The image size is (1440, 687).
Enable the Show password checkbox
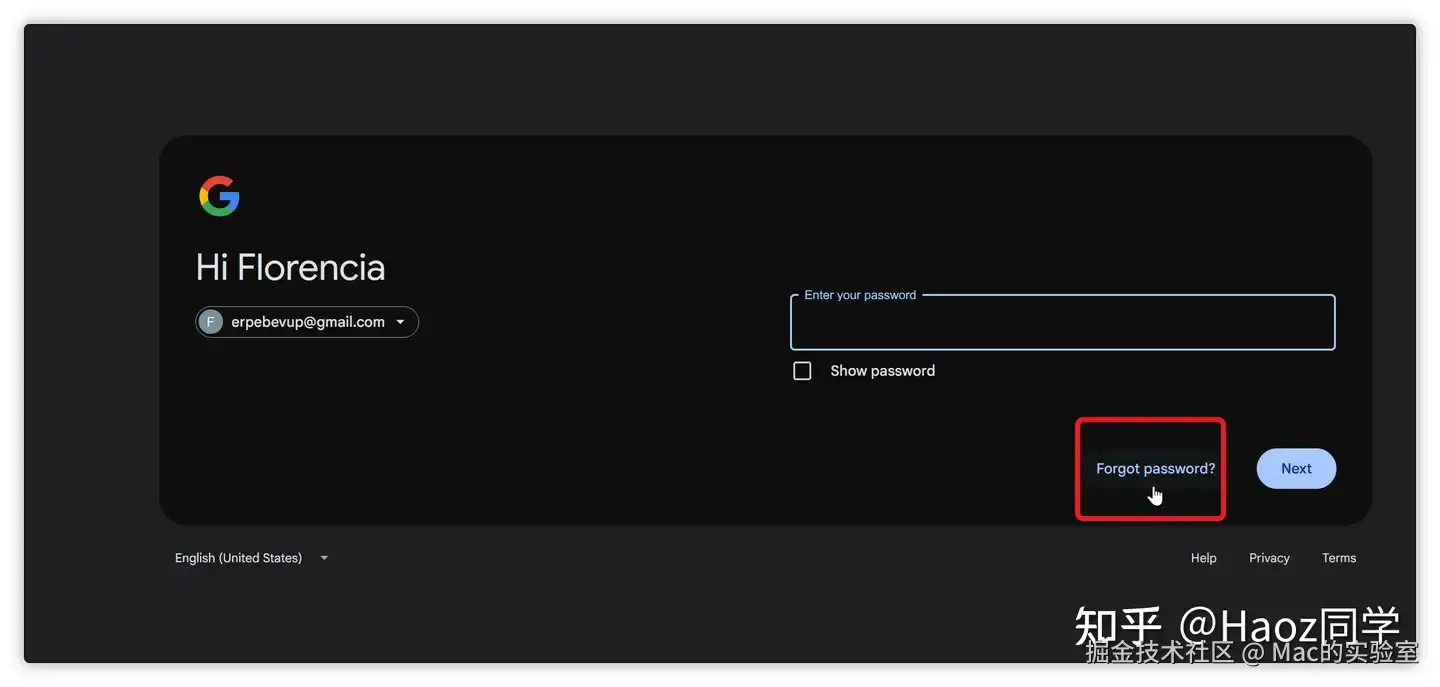click(x=802, y=371)
